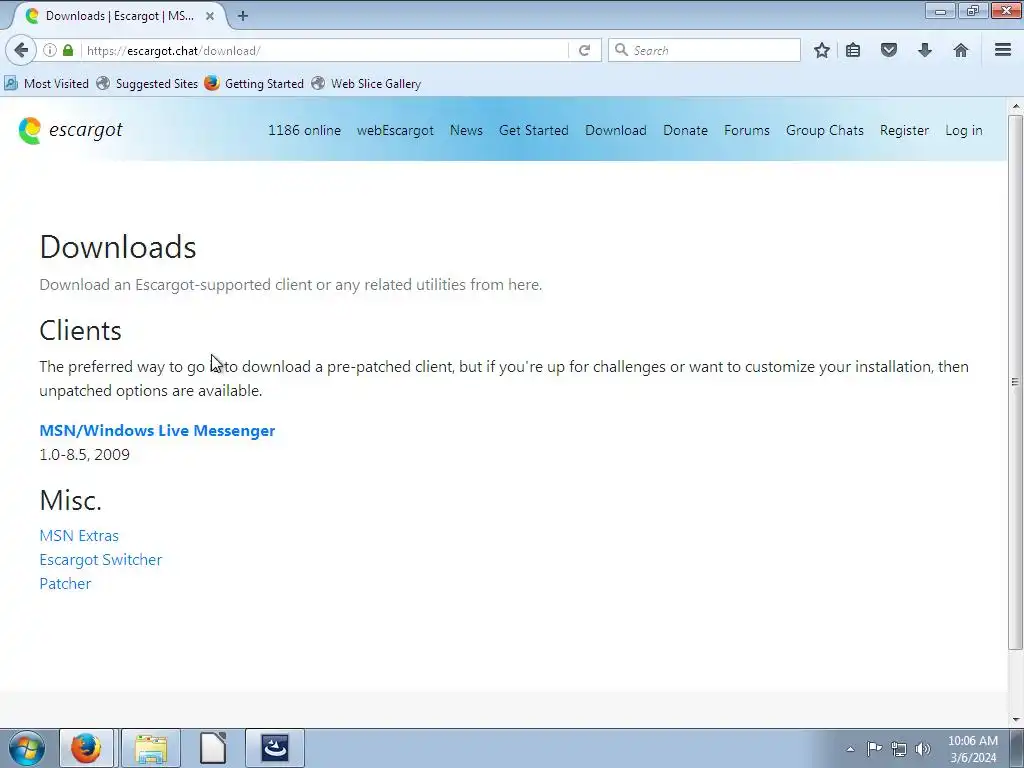Screen dimensions: 1024x768
Task: Open the Suggested Sites bookmark
Action: (x=147, y=84)
